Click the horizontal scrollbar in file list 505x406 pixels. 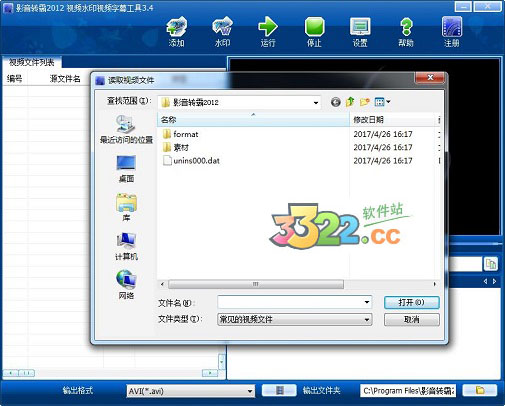click(256, 284)
